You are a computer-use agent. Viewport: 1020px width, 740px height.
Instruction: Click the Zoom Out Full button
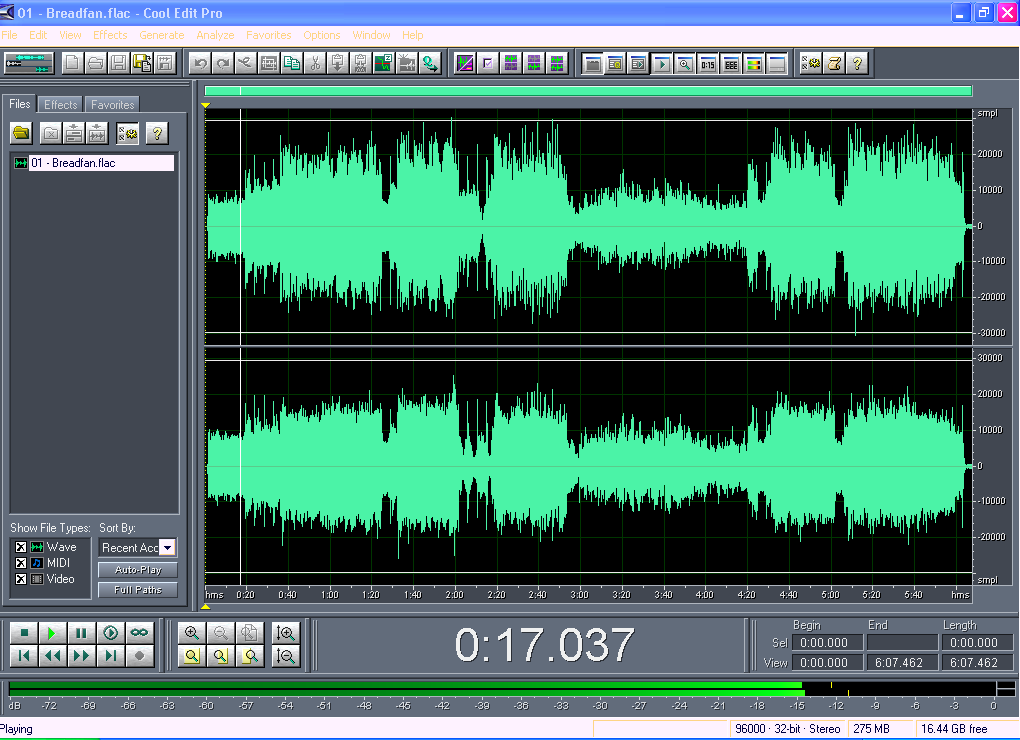click(x=250, y=633)
